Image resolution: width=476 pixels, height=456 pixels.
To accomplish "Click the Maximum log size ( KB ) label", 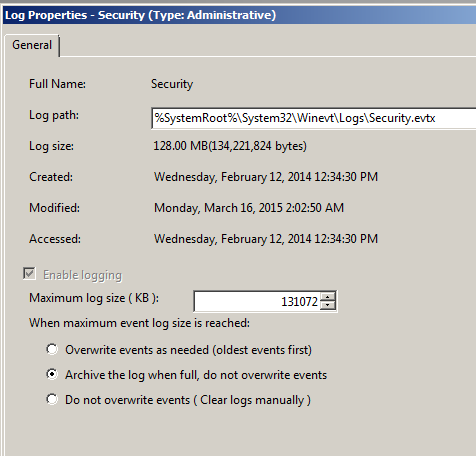I will (94, 298).
